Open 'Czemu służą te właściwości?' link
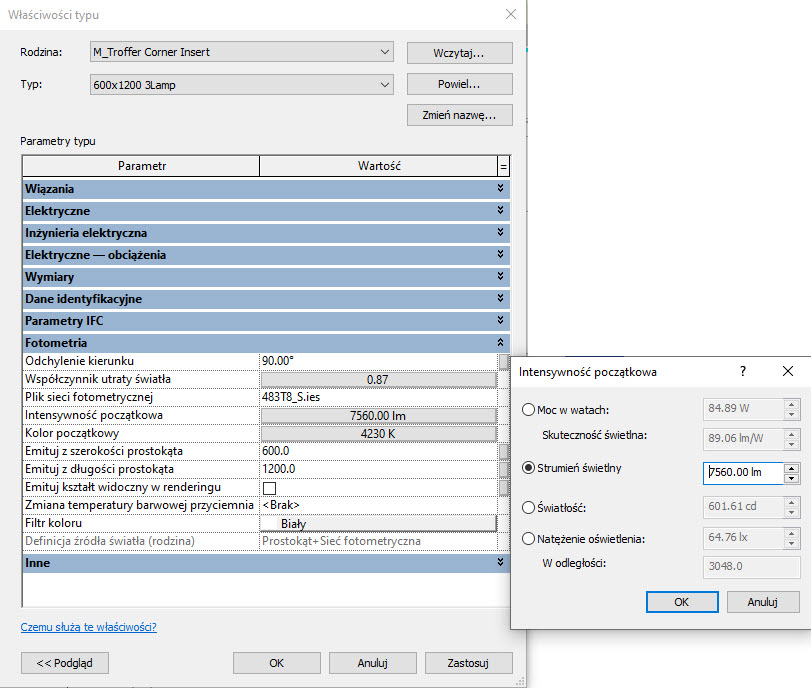The width and height of the screenshot is (812, 688). click(x=89, y=628)
